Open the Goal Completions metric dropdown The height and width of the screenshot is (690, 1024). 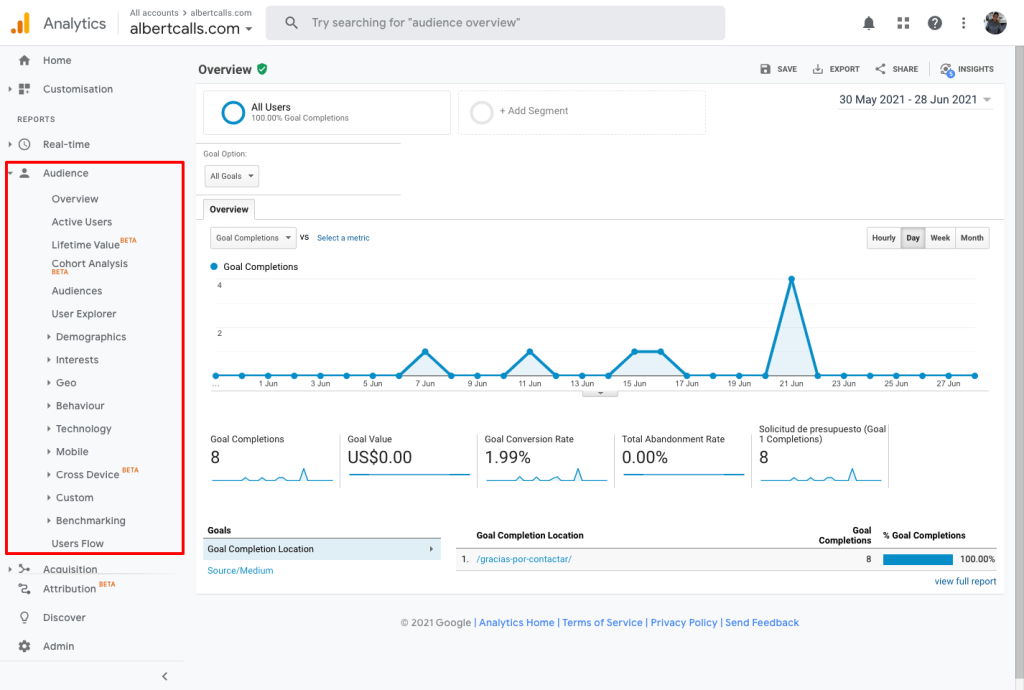253,238
